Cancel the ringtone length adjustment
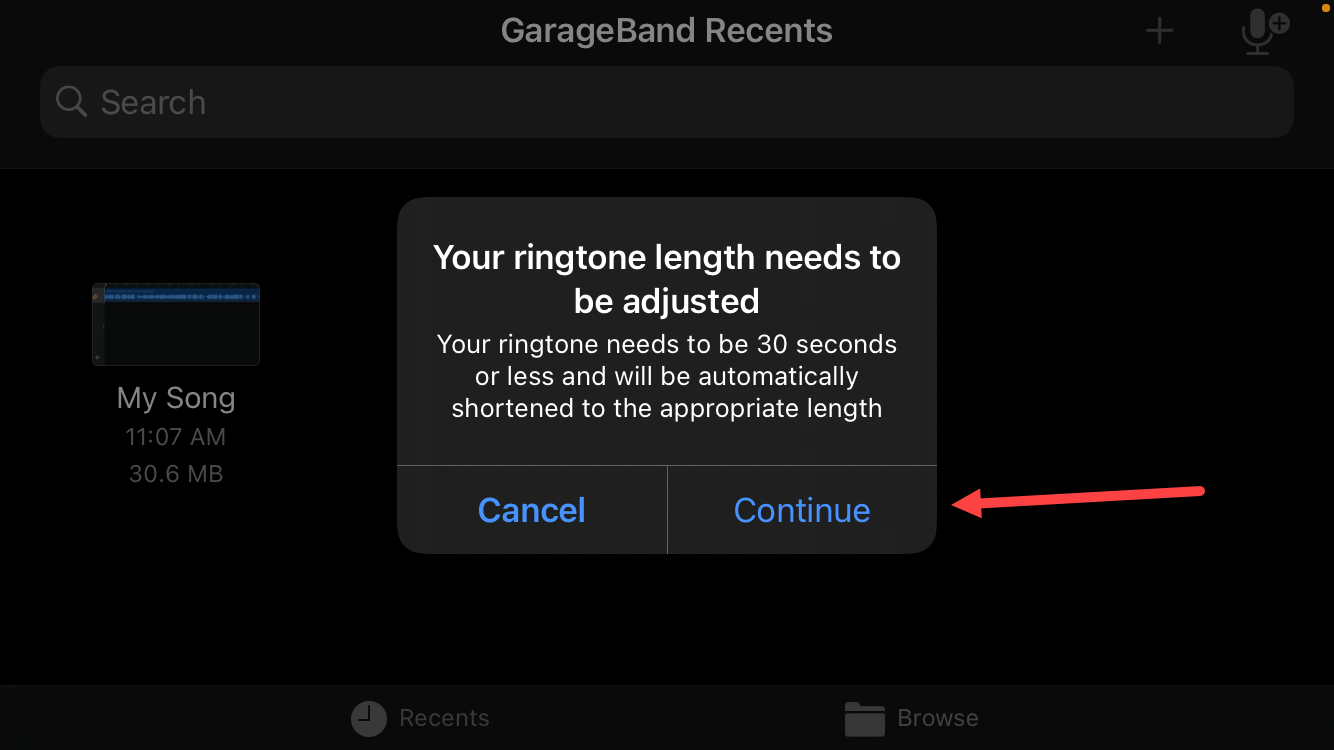 click(x=532, y=510)
